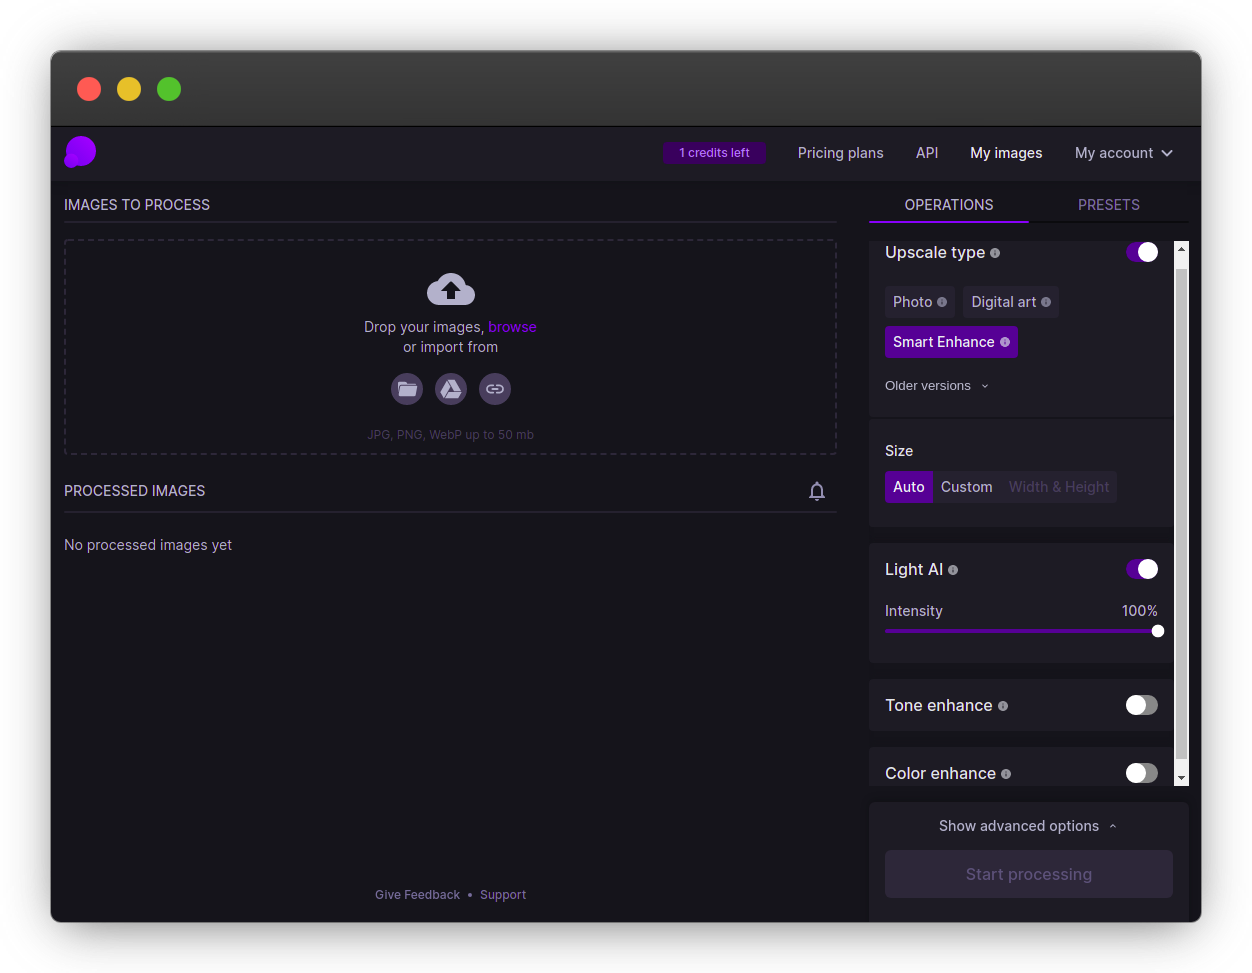Click the cloud upload icon
This screenshot has width=1252, height=973.
click(x=451, y=289)
